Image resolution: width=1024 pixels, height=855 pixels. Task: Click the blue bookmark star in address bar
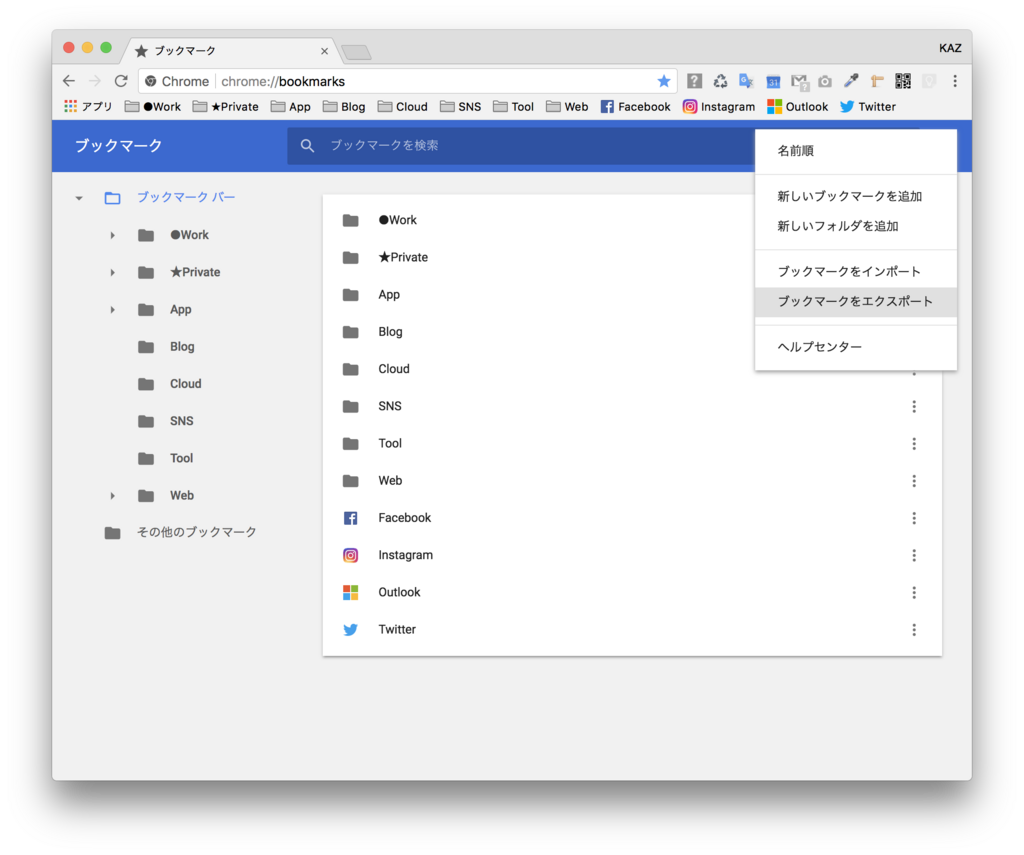[x=664, y=81]
